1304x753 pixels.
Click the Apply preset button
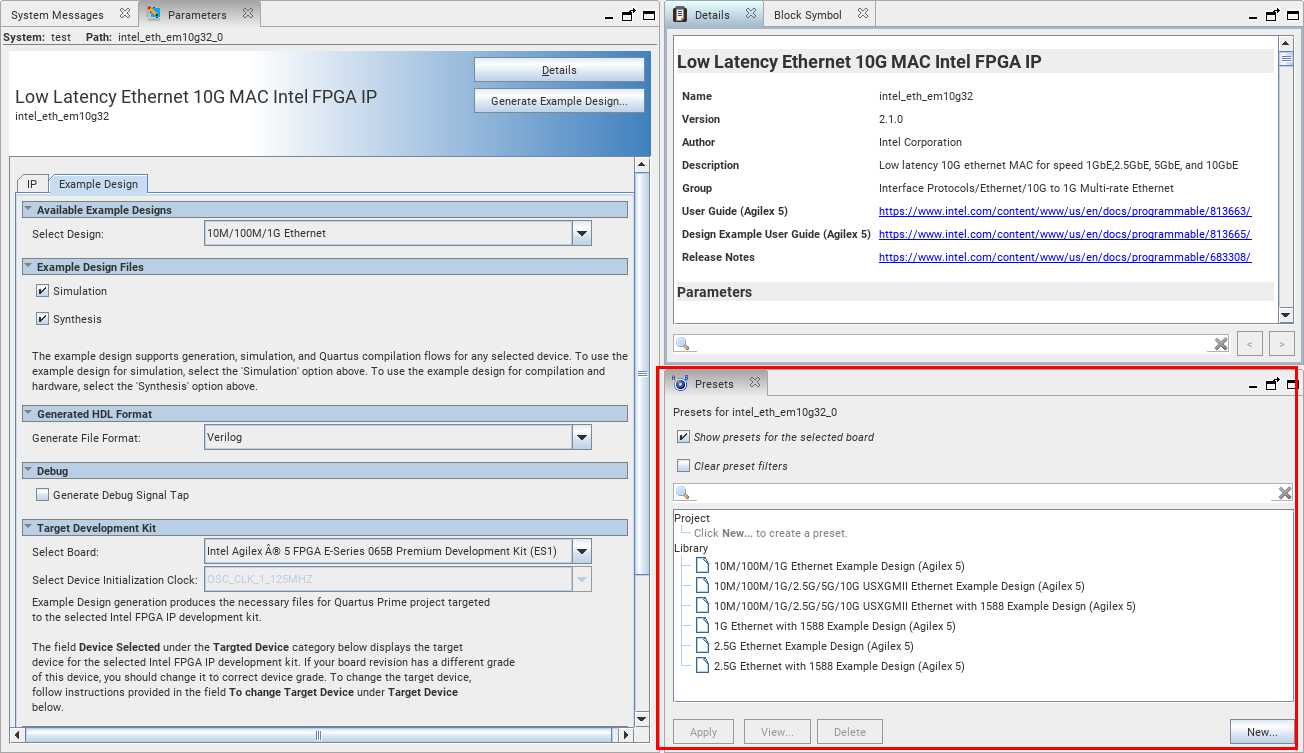tap(703, 732)
